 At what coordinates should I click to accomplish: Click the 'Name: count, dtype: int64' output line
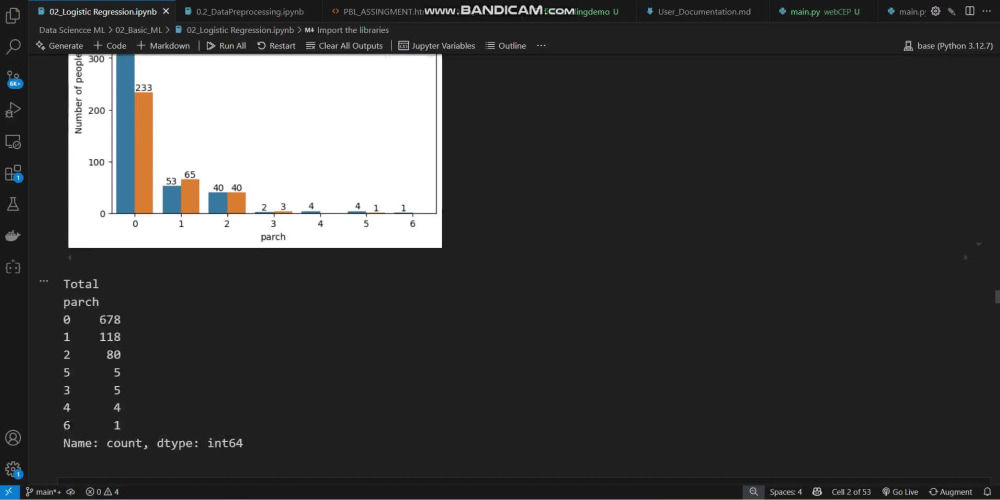pyautogui.click(x=153, y=443)
